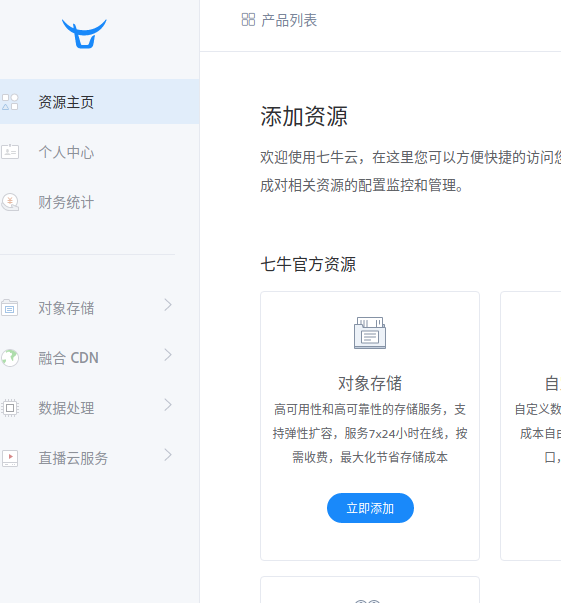Click the 资源主页 sidebar icon
Viewport: 561px width, 603px height.
point(10,102)
